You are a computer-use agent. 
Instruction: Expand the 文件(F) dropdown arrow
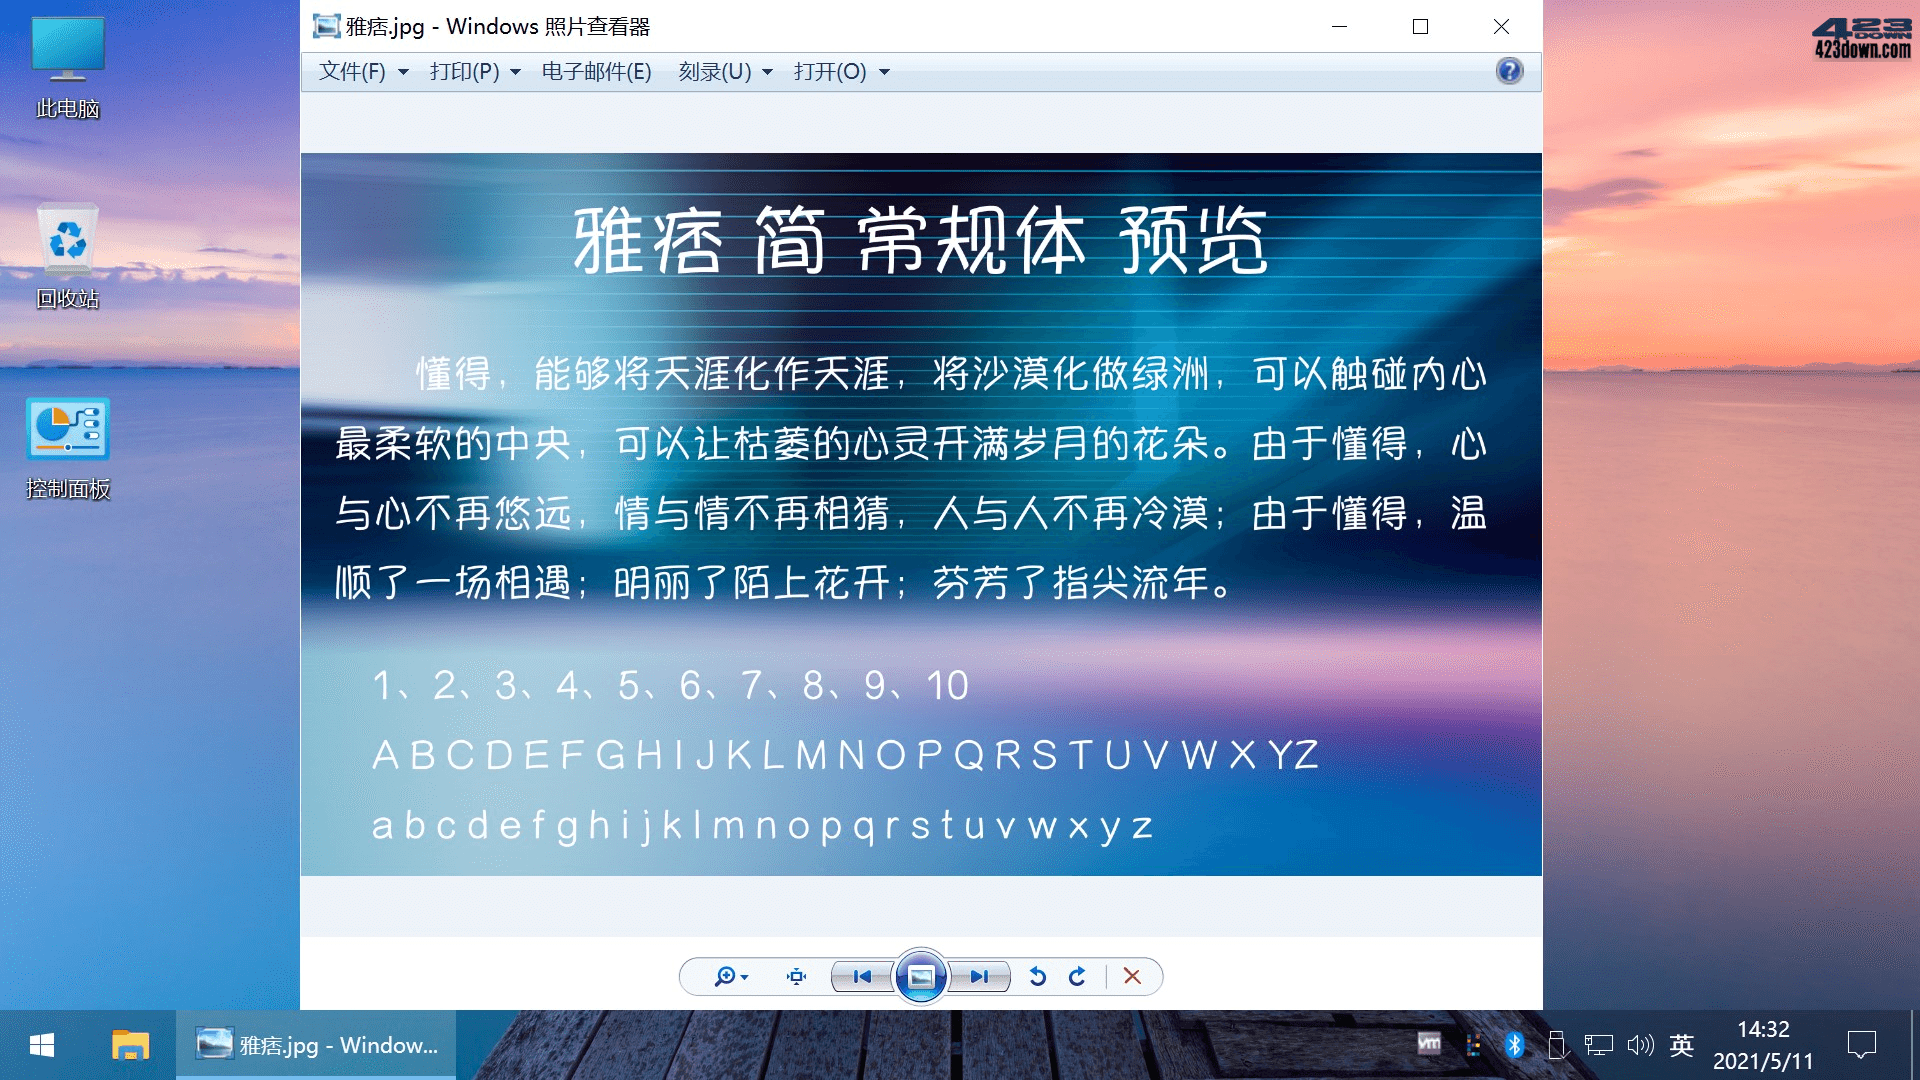pyautogui.click(x=403, y=71)
